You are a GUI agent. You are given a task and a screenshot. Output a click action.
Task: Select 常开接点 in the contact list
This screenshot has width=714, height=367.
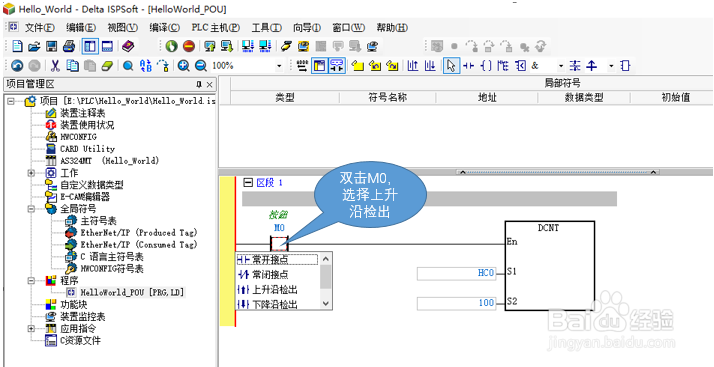click(277, 260)
